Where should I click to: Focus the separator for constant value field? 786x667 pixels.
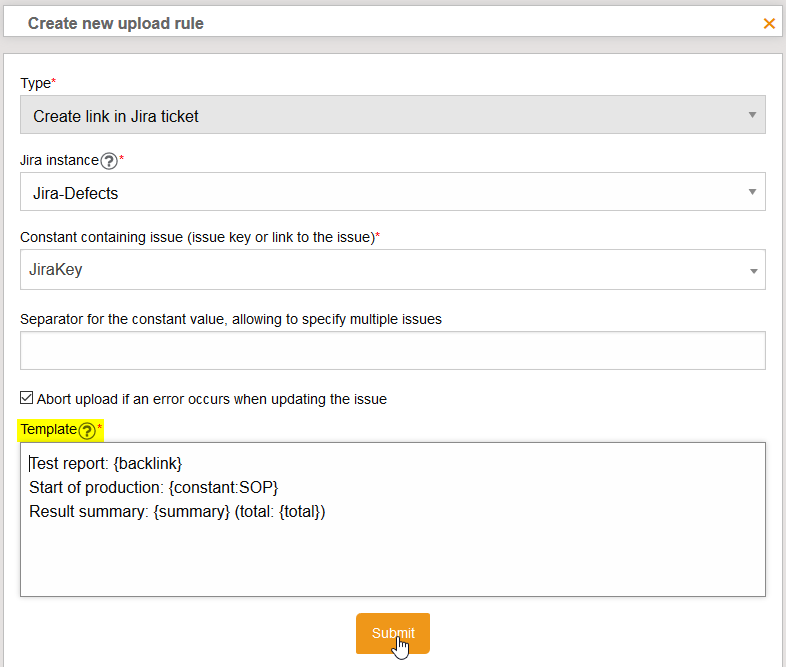click(392, 351)
